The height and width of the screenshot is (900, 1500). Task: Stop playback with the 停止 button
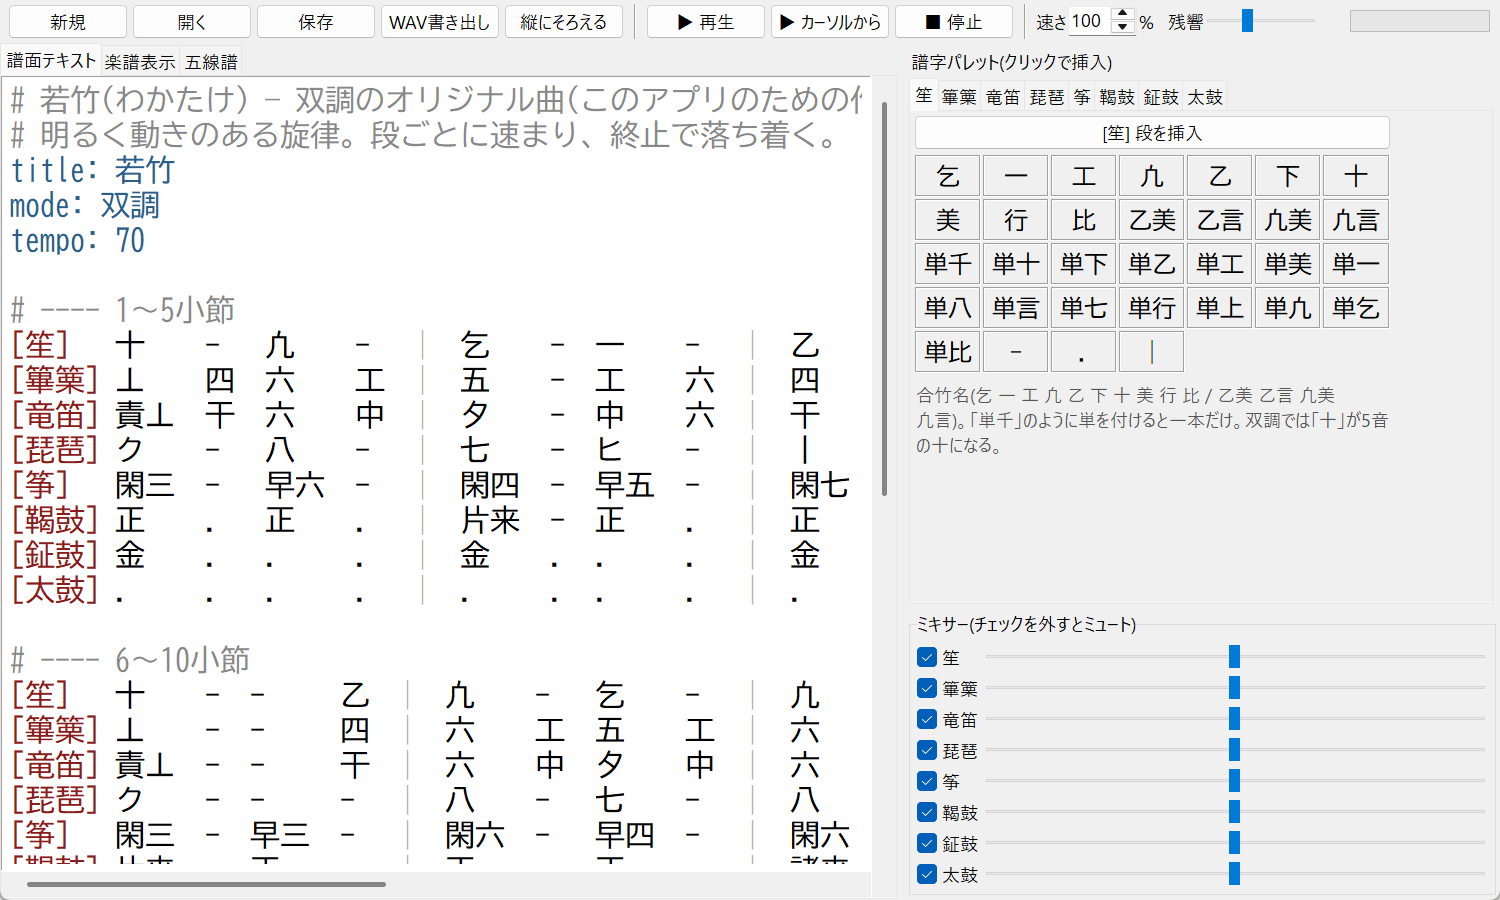coord(954,22)
